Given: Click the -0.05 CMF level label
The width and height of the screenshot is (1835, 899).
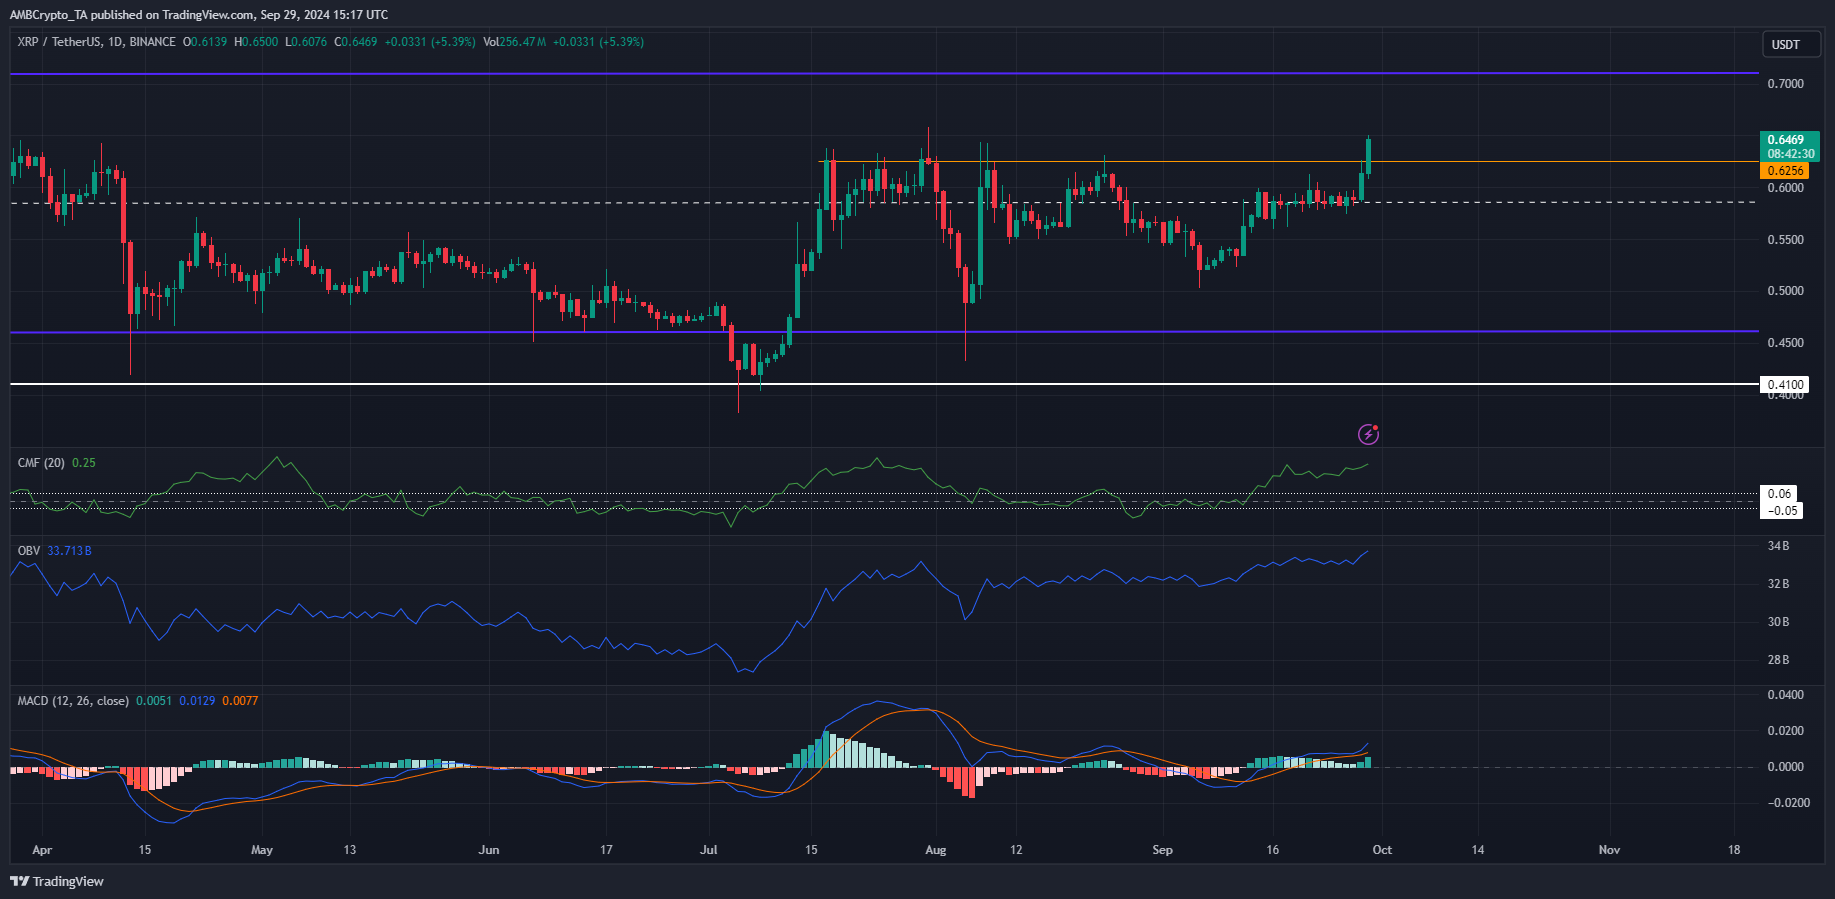Looking at the screenshot, I should click(1782, 511).
